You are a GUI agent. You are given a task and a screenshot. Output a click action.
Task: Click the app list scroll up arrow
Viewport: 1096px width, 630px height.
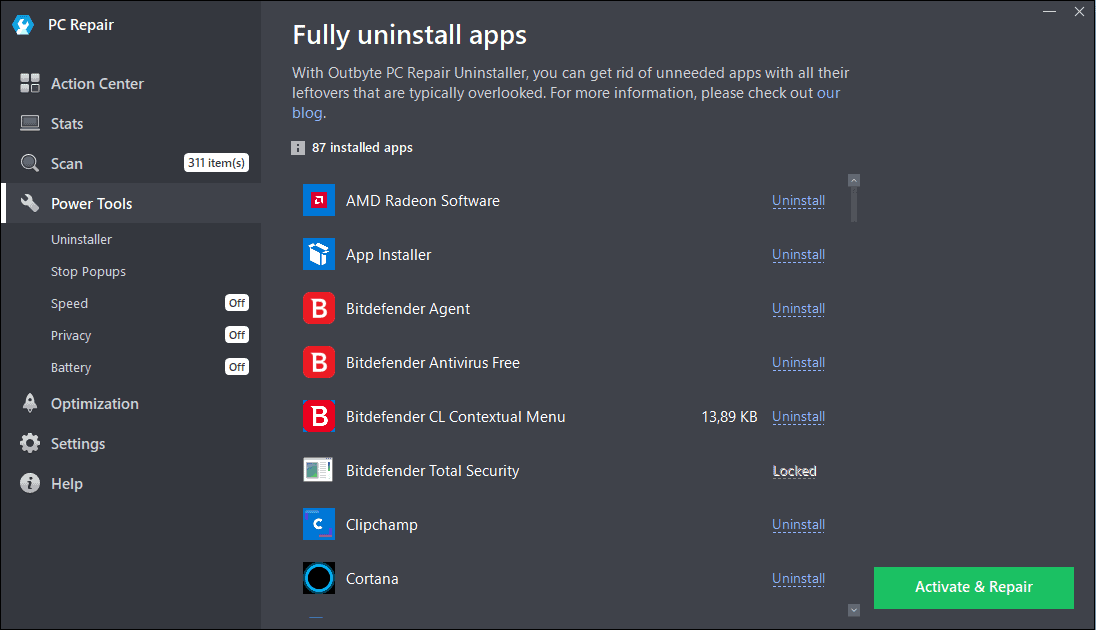coord(853,180)
